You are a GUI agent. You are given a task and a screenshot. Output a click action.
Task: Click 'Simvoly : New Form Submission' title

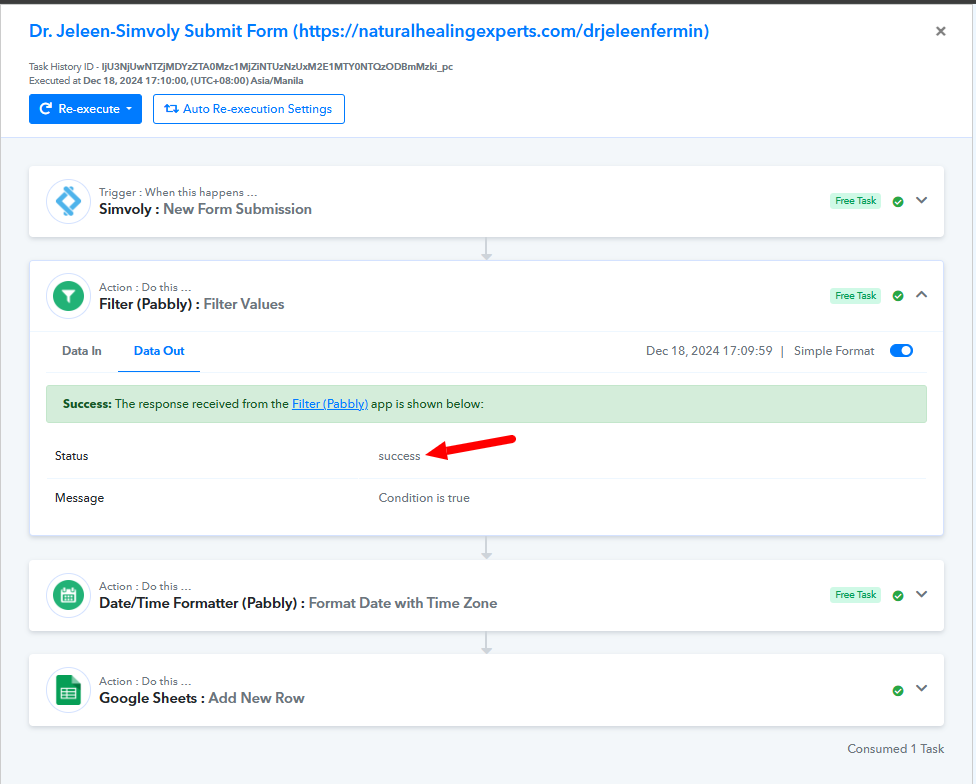205,209
